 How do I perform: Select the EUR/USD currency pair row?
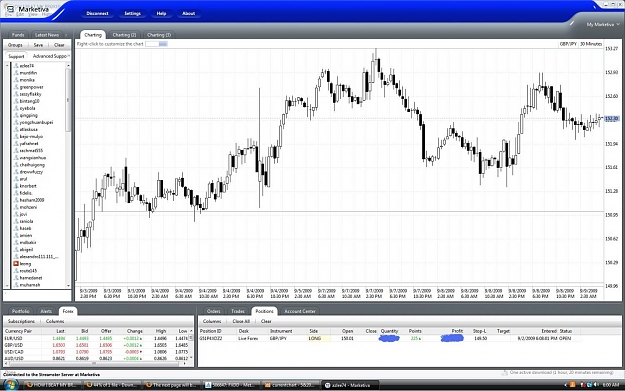(96, 338)
